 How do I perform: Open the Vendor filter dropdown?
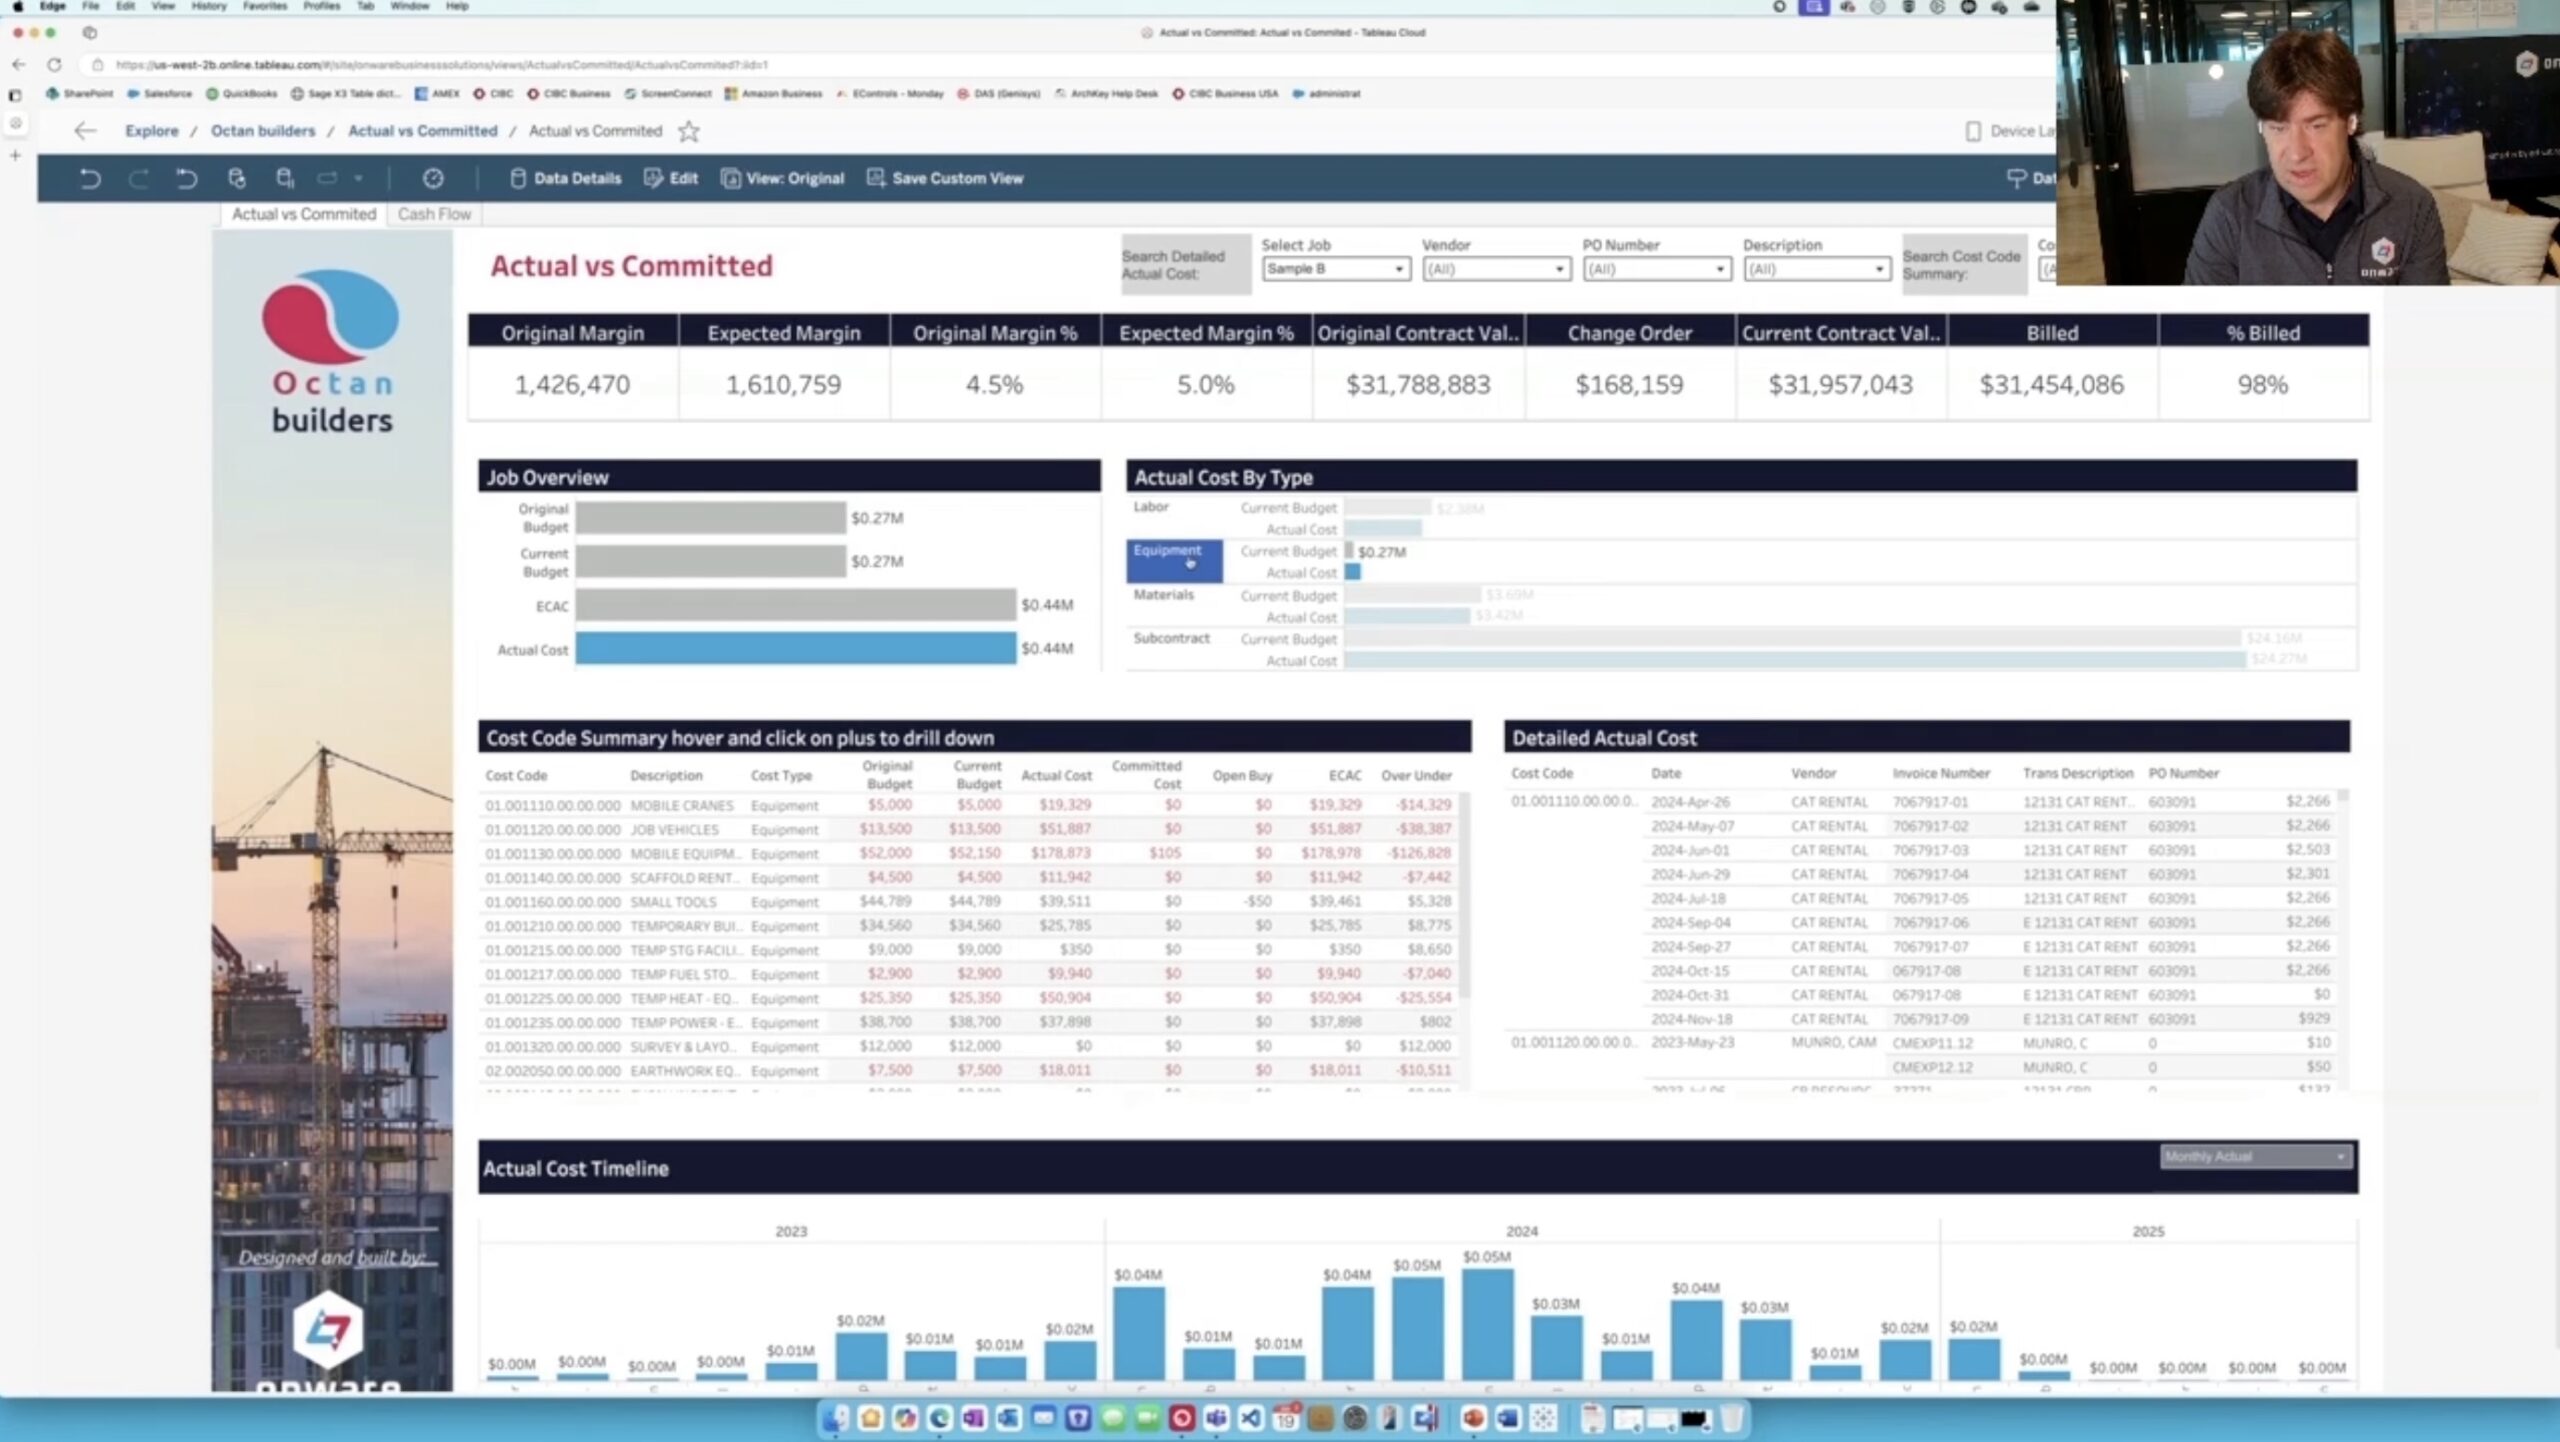pos(1496,269)
